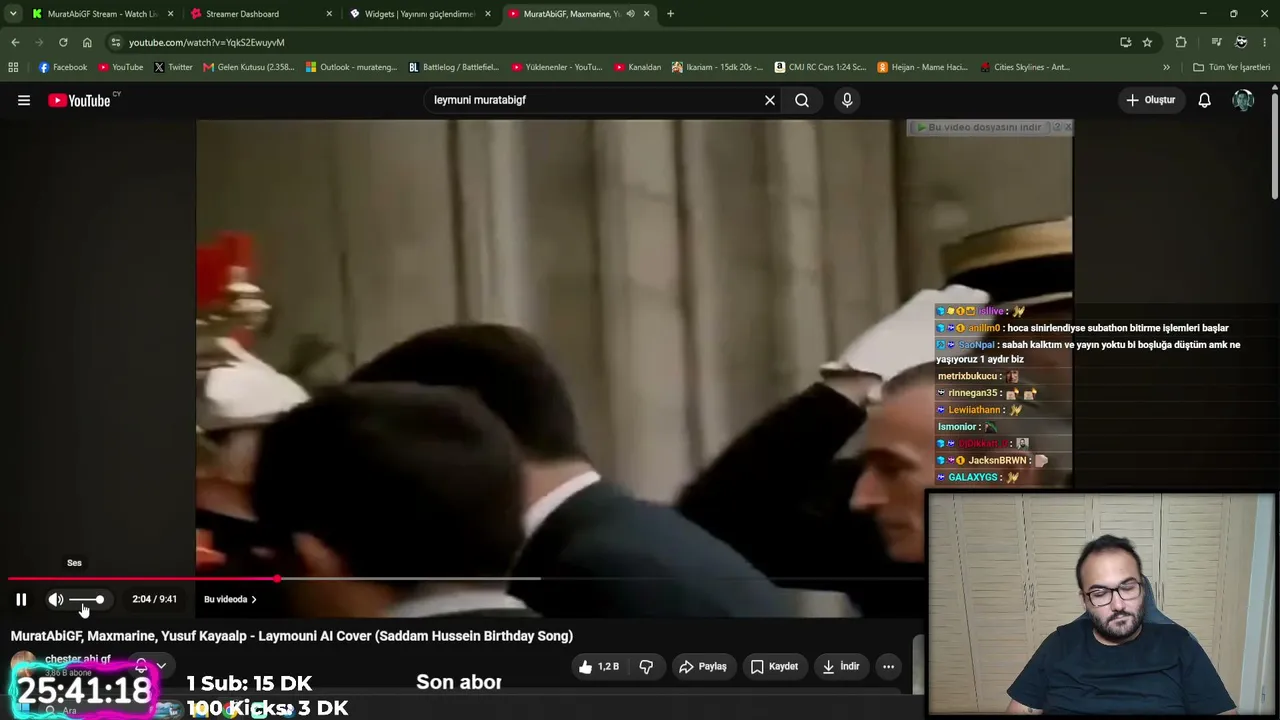Open the Heijan bookmark
This screenshot has width=1280, height=720.
[x=922, y=67]
